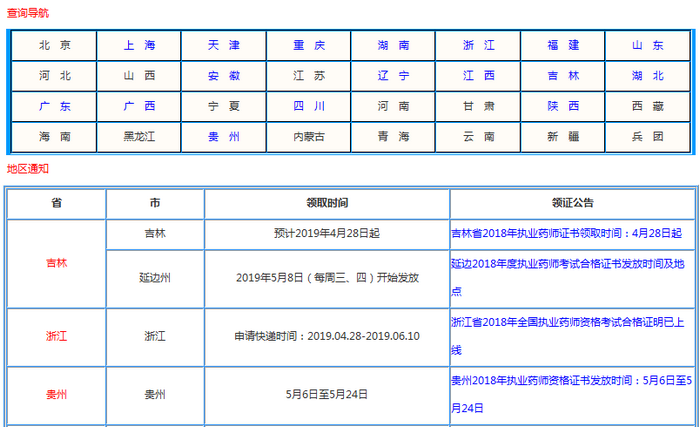This screenshot has height=427, width=700.
Task: Click the 黑龙江 cell in the grid
Action: (x=139, y=137)
